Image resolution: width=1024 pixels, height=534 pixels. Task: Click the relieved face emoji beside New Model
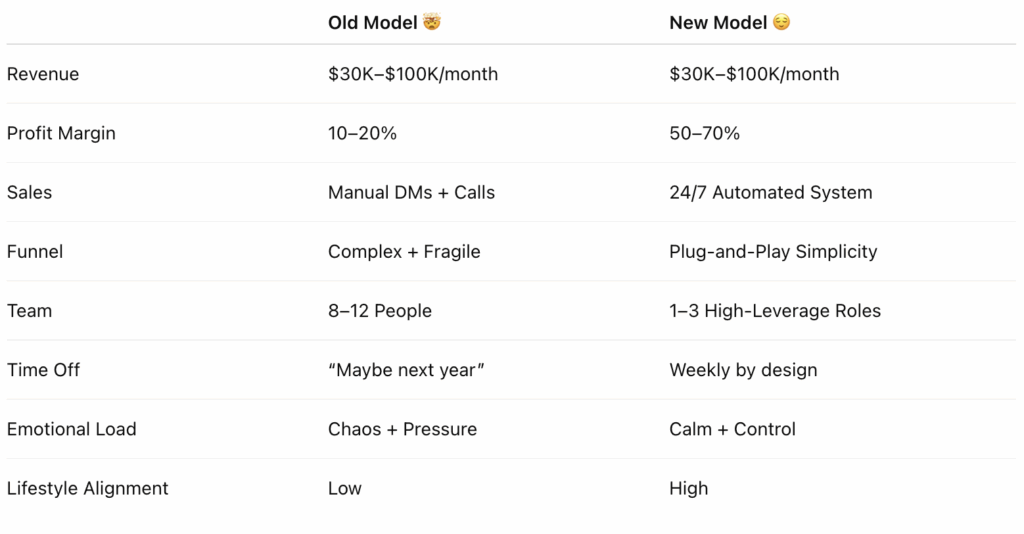[781, 22]
